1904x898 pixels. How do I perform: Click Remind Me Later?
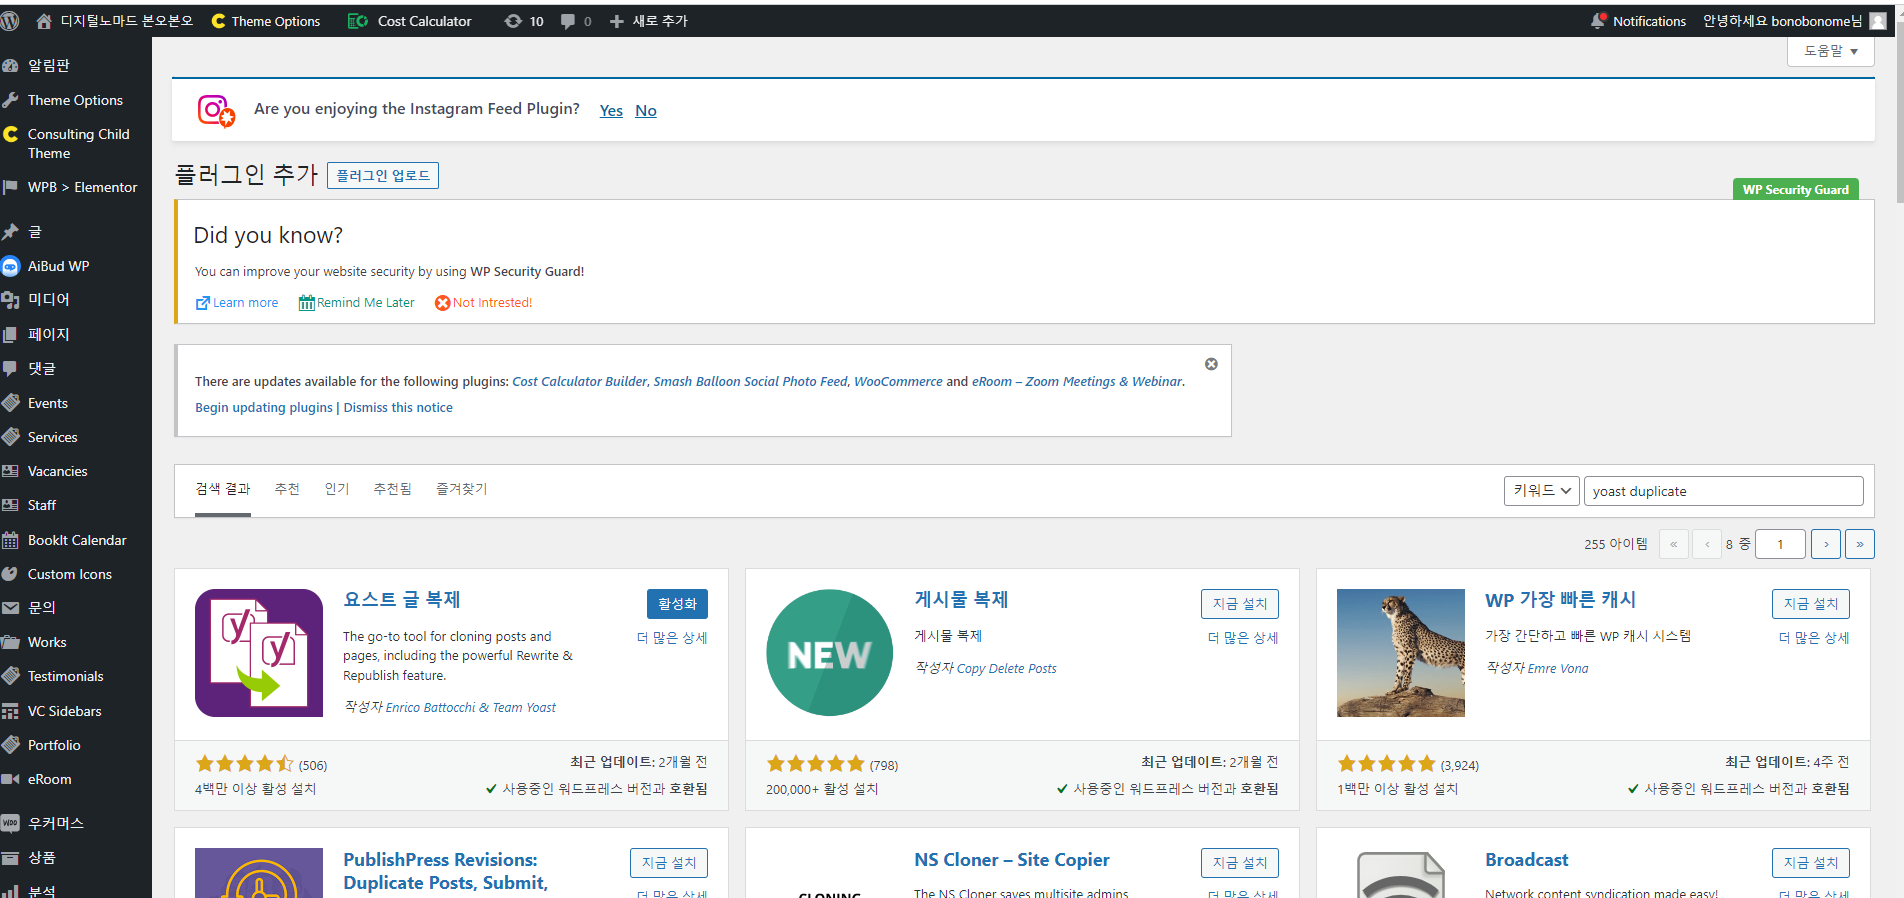356,303
